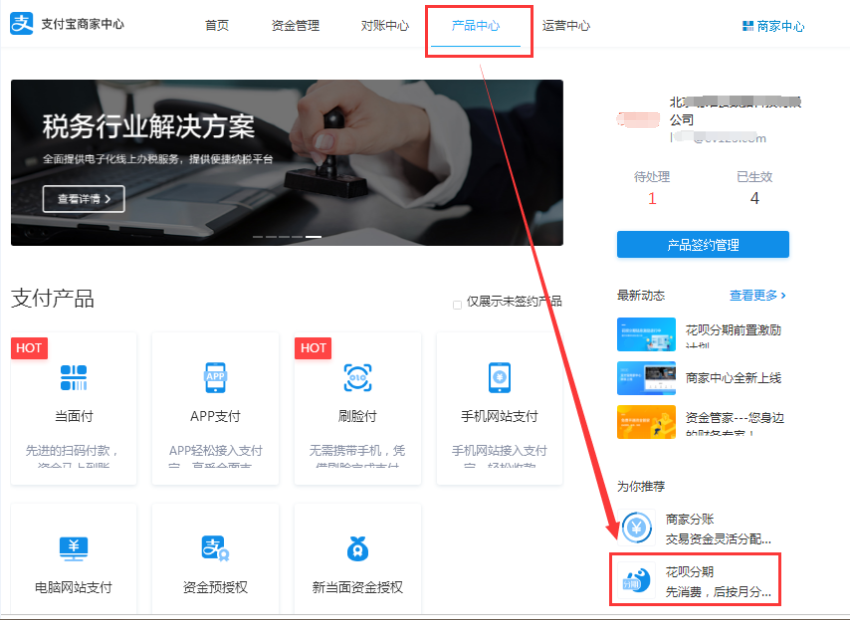
Task: Click the grid icon beside 商家中心
Action: (x=748, y=25)
